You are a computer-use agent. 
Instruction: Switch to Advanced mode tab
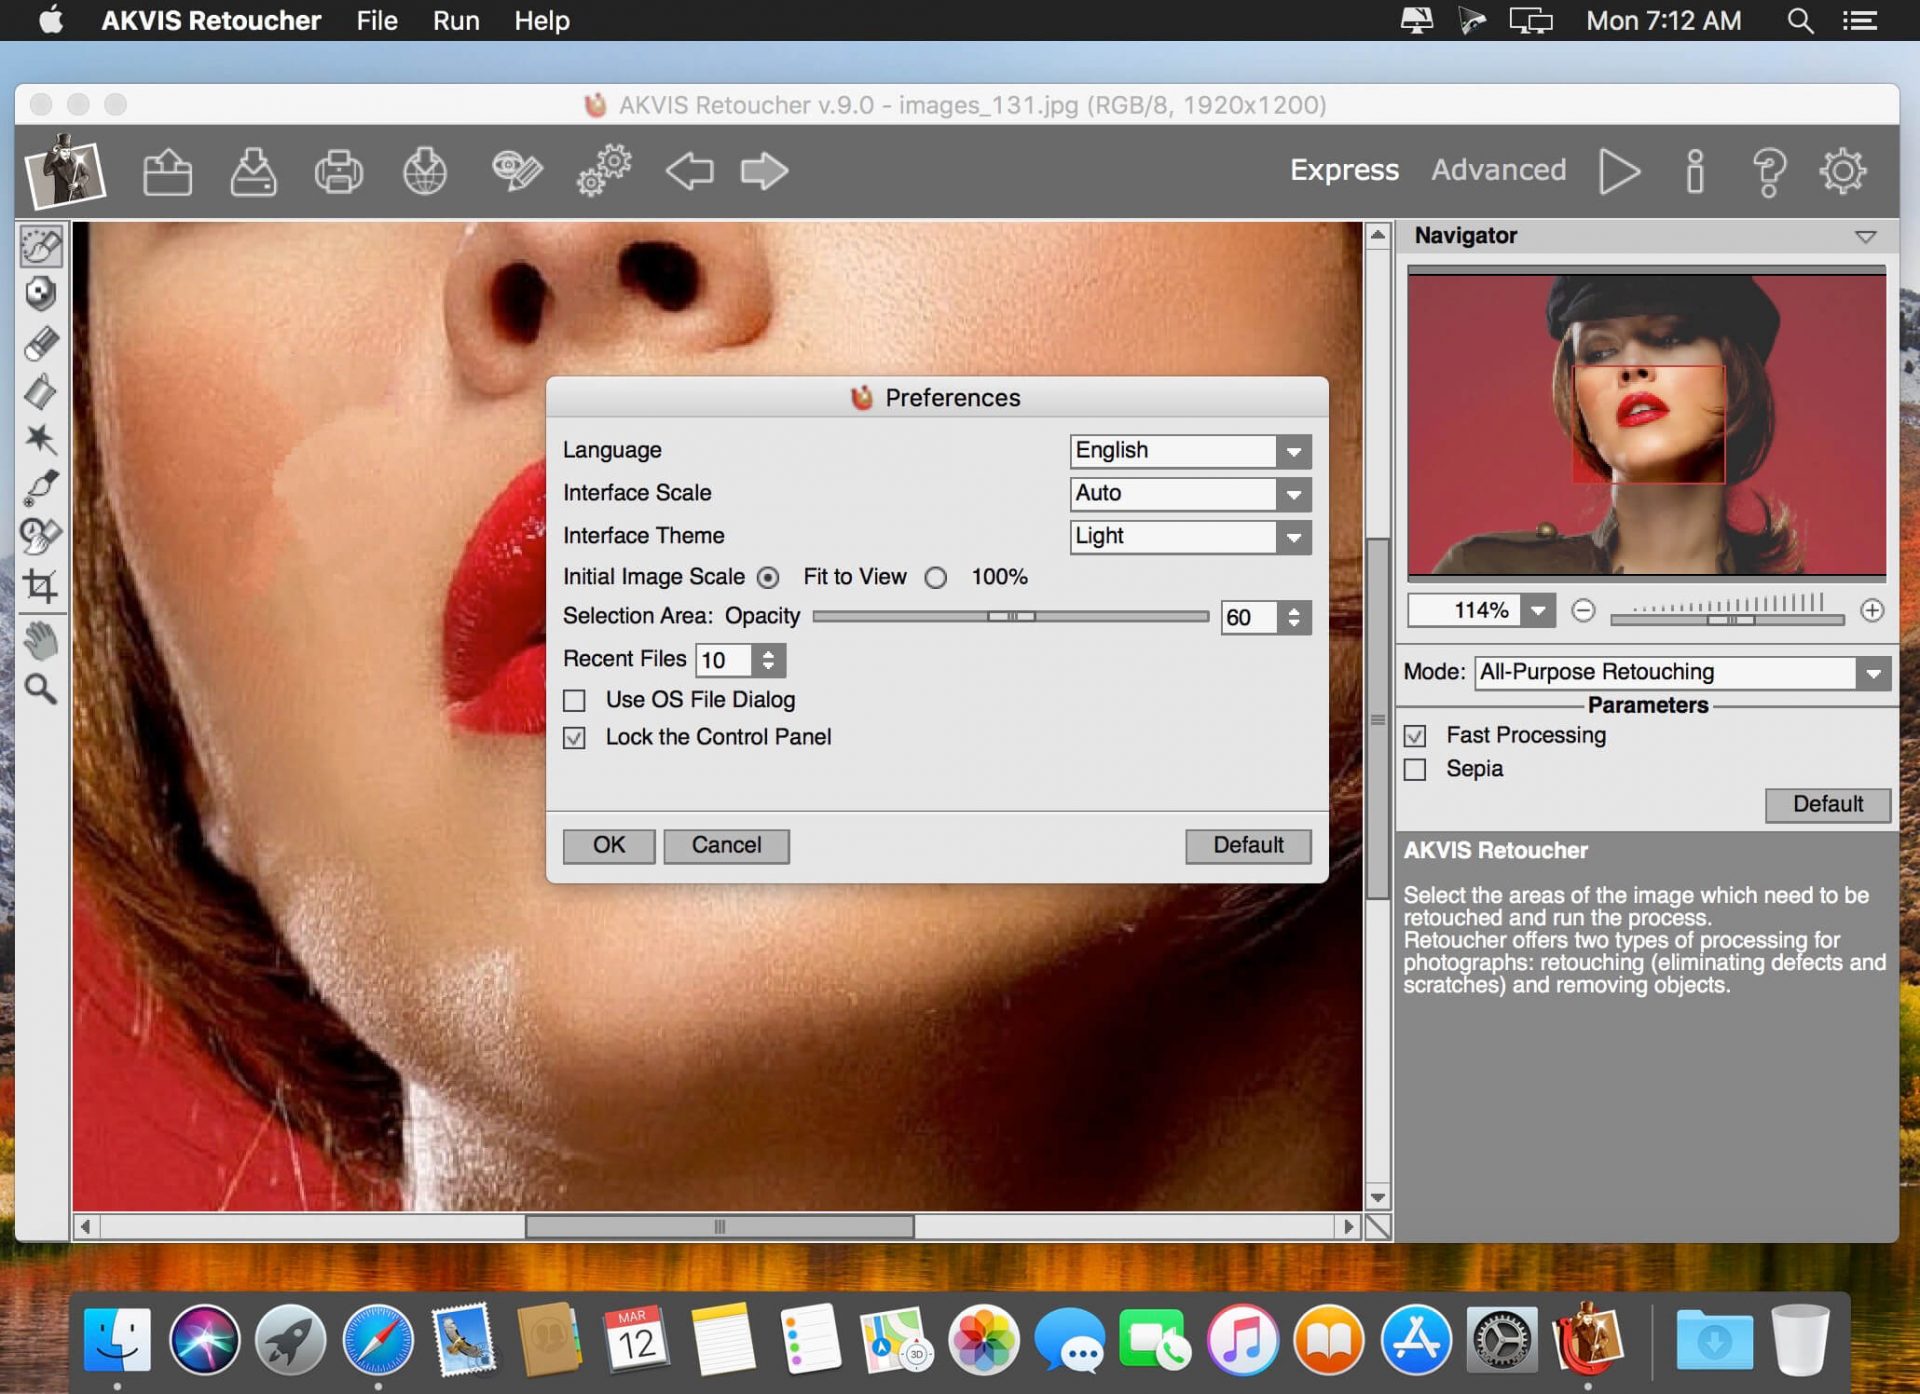[1498, 170]
